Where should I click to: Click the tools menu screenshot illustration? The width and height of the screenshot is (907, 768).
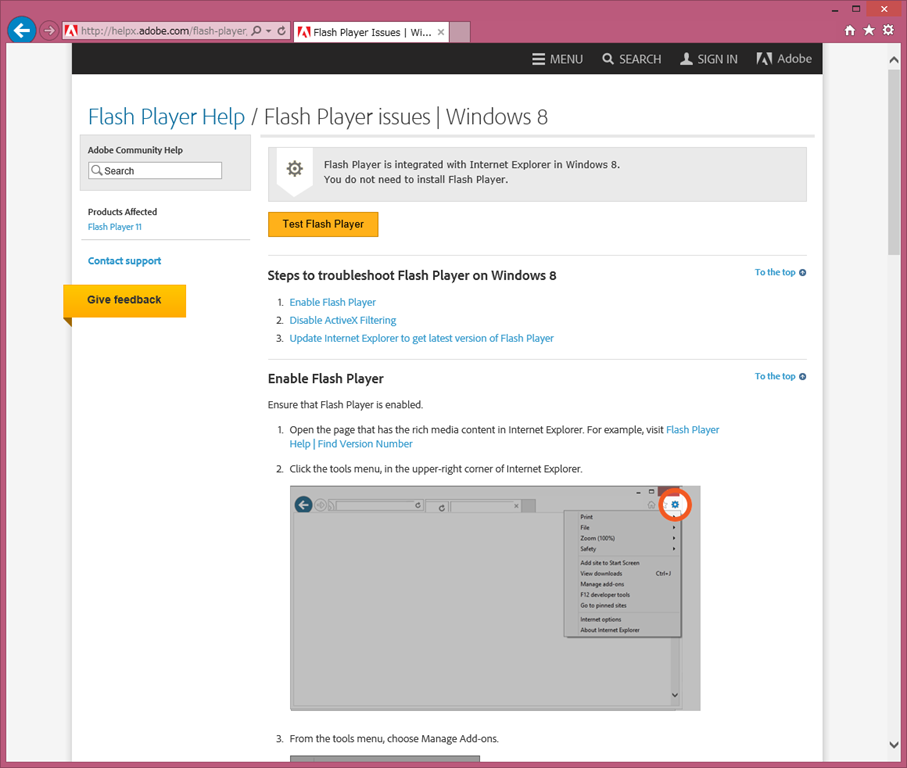495,598
